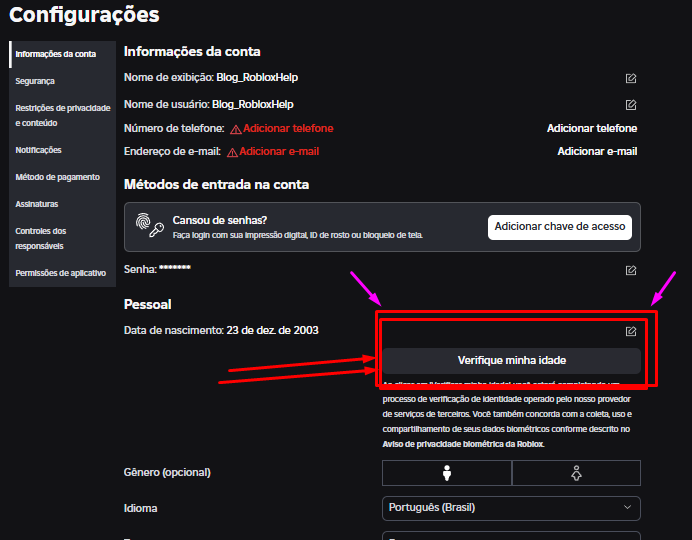Image resolution: width=692 pixels, height=540 pixels.
Task: Select the male gender icon
Action: tap(446, 473)
